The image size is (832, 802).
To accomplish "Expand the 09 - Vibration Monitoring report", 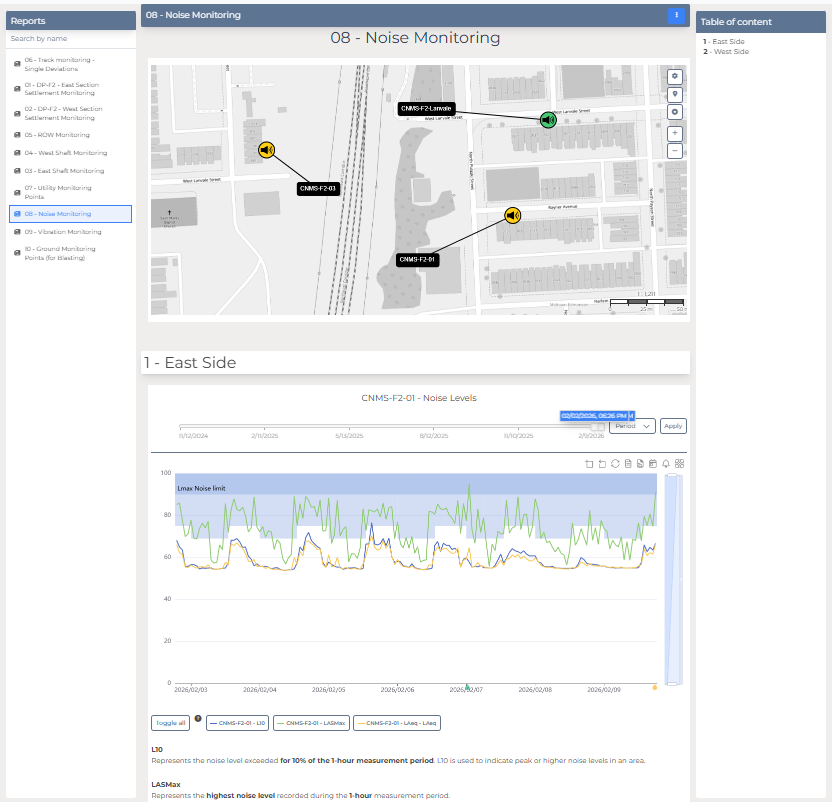I will 69,231.
